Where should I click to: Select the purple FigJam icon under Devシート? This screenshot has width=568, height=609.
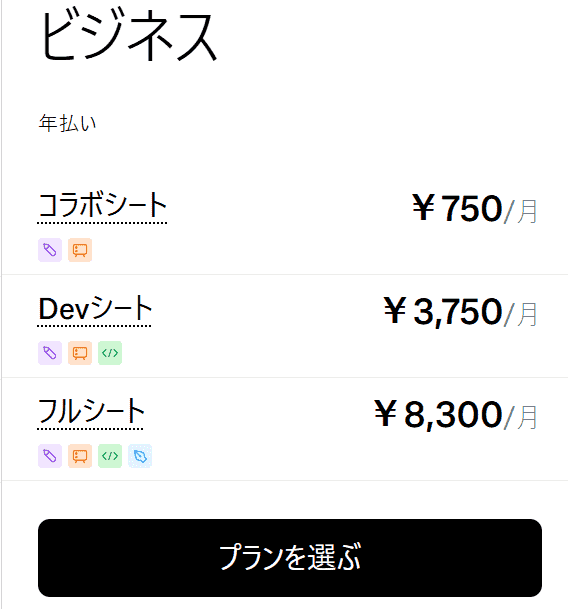[x=50, y=353]
